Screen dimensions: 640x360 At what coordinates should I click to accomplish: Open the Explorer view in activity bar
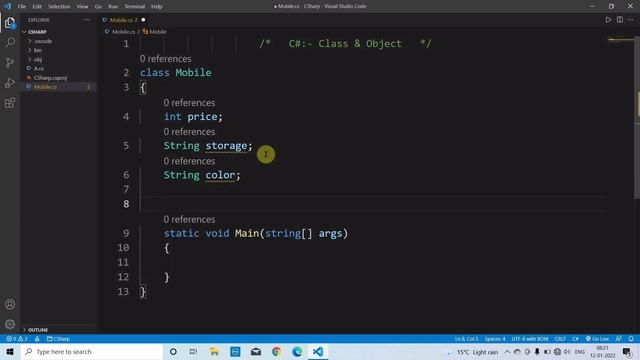(10, 23)
